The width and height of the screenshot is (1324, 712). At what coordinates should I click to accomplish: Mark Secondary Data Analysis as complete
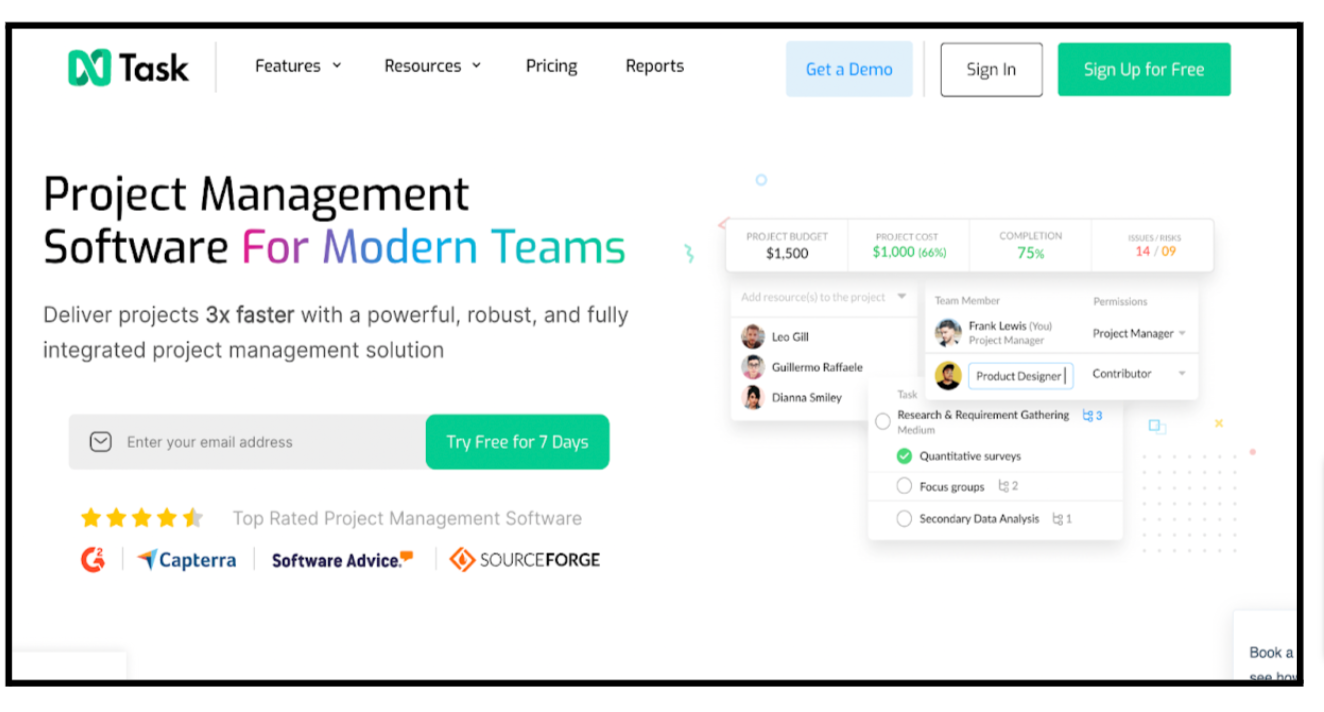[904, 519]
